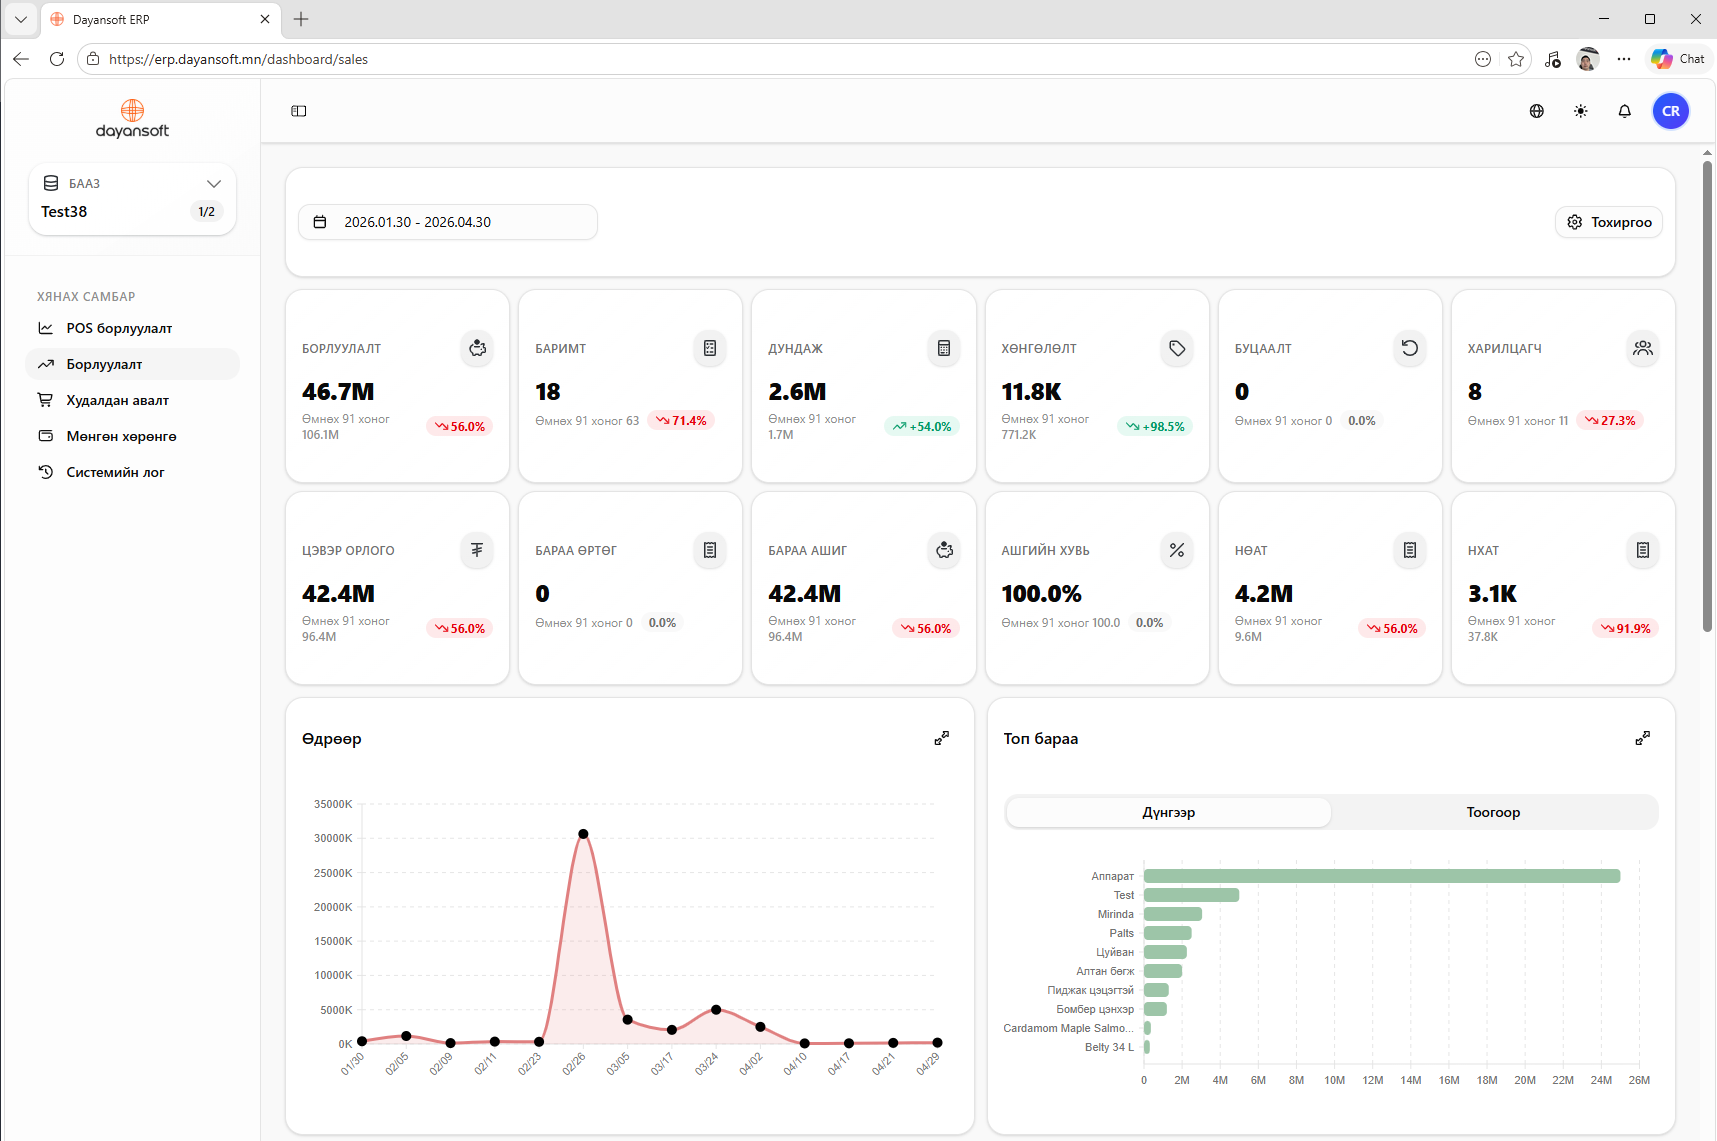The height and width of the screenshot is (1141, 1717).
Task: Click the БОРЛУУЛАЛТ 56.0% decrease badge
Action: [460, 426]
